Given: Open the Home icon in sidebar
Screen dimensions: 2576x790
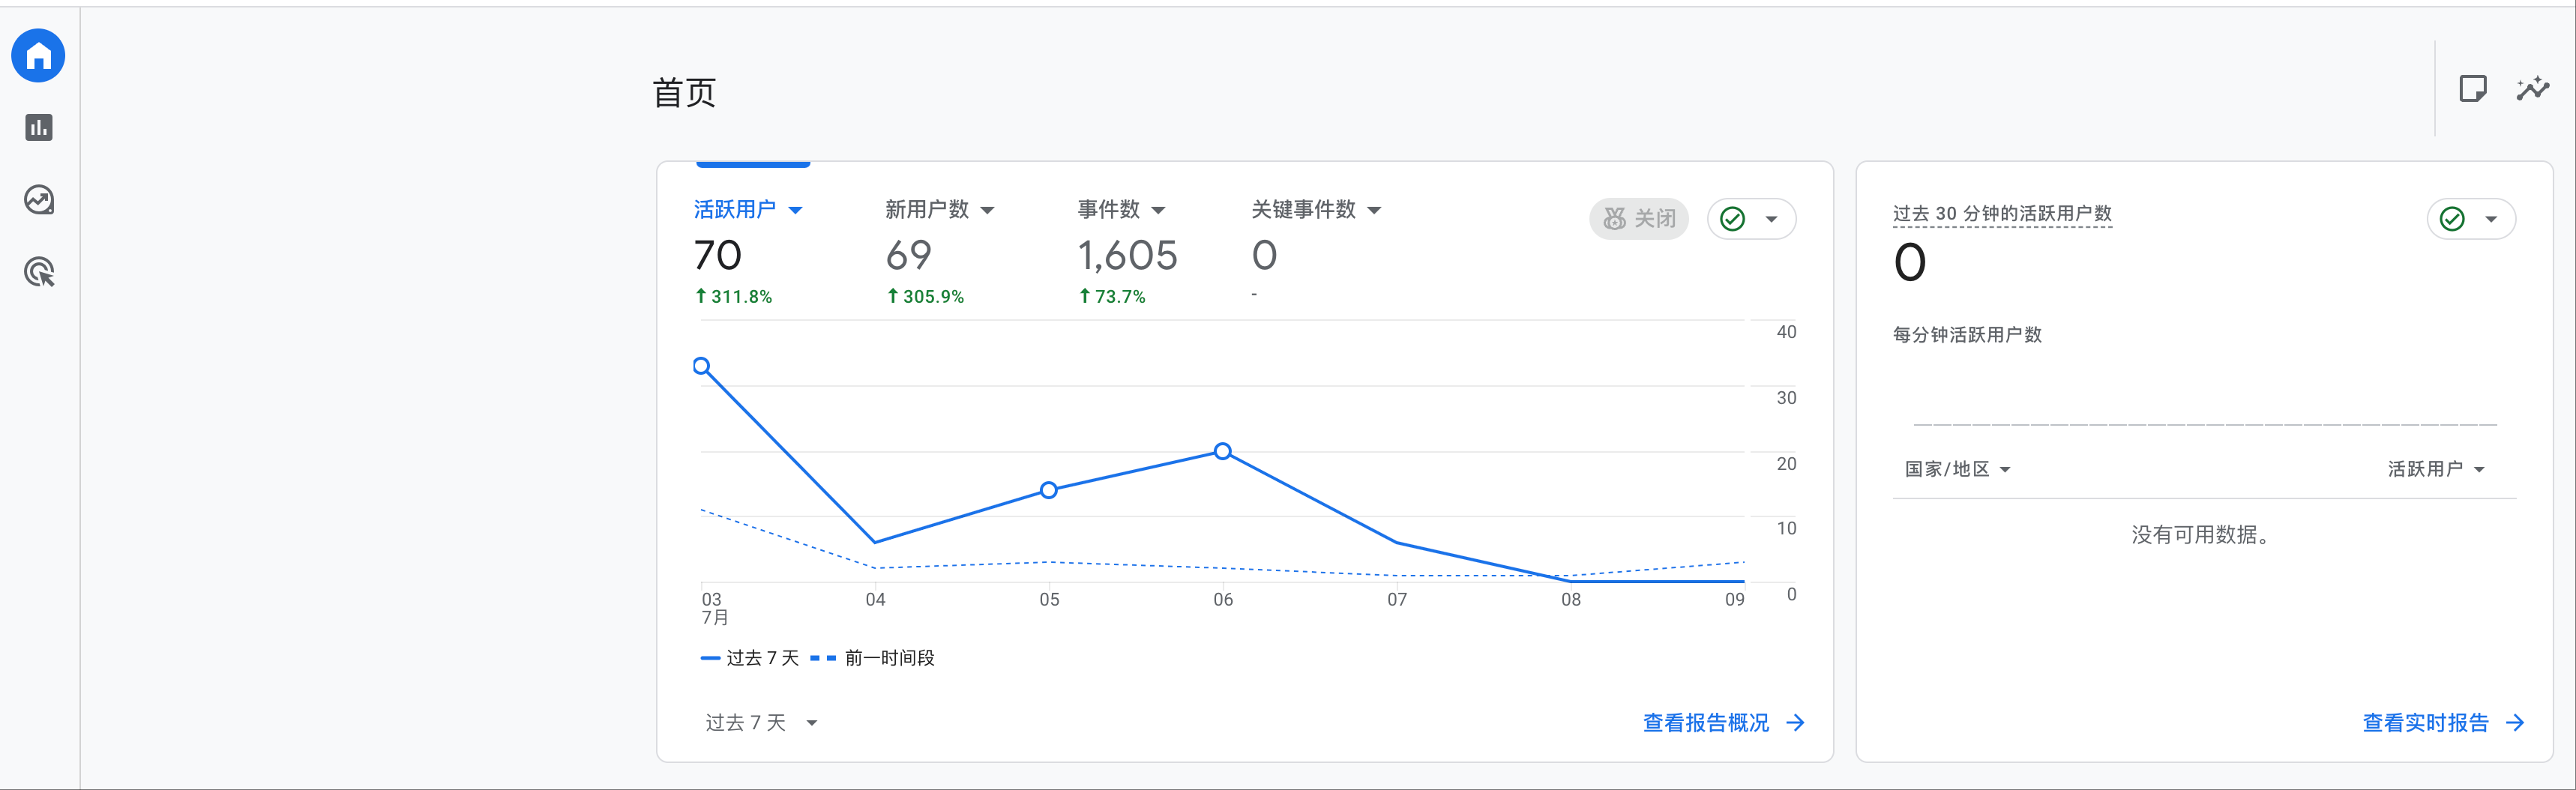Looking at the screenshot, I should pyautogui.click(x=38, y=56).
